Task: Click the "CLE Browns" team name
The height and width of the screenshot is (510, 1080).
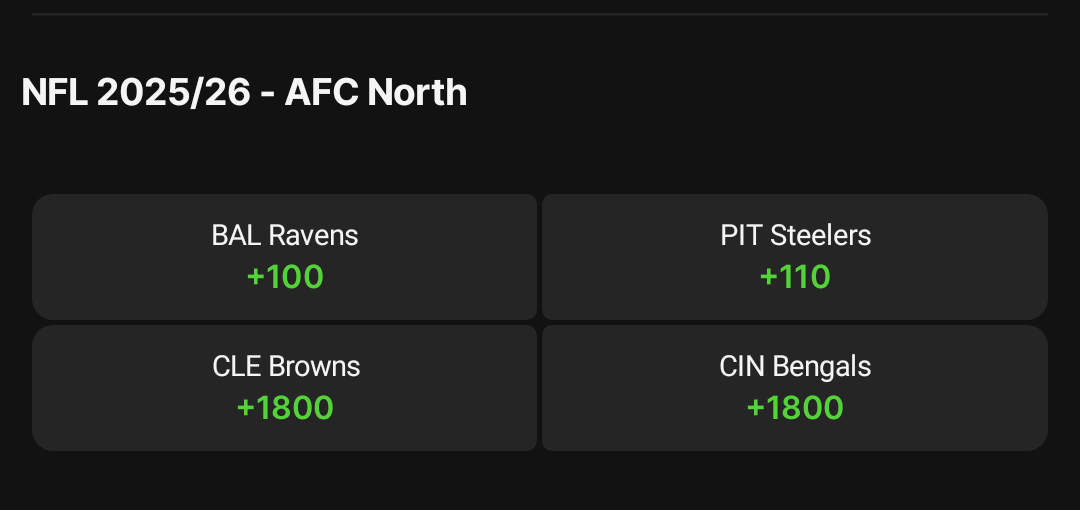Action: [x=286, y=366]
